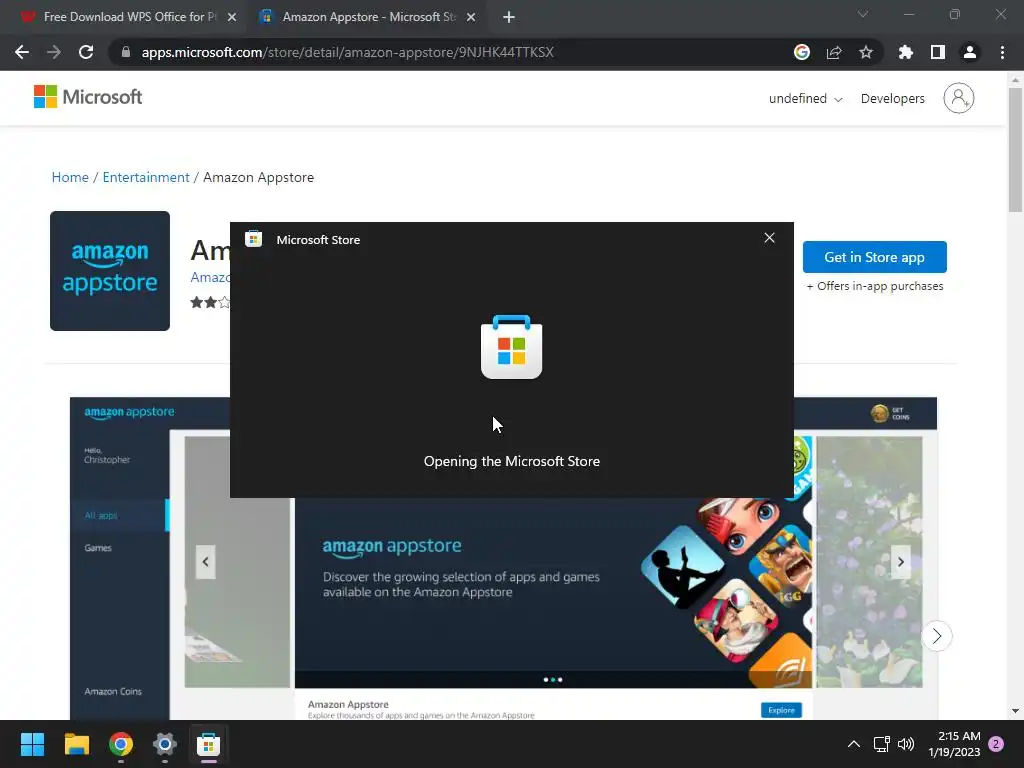
Task: Open Entertainment breadcrumb link
Action: [x=146, y=177]
